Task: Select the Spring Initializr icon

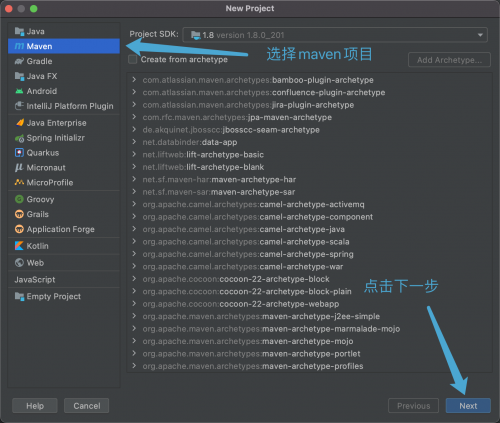Action: pyautogui.click(x=19, y=138)
